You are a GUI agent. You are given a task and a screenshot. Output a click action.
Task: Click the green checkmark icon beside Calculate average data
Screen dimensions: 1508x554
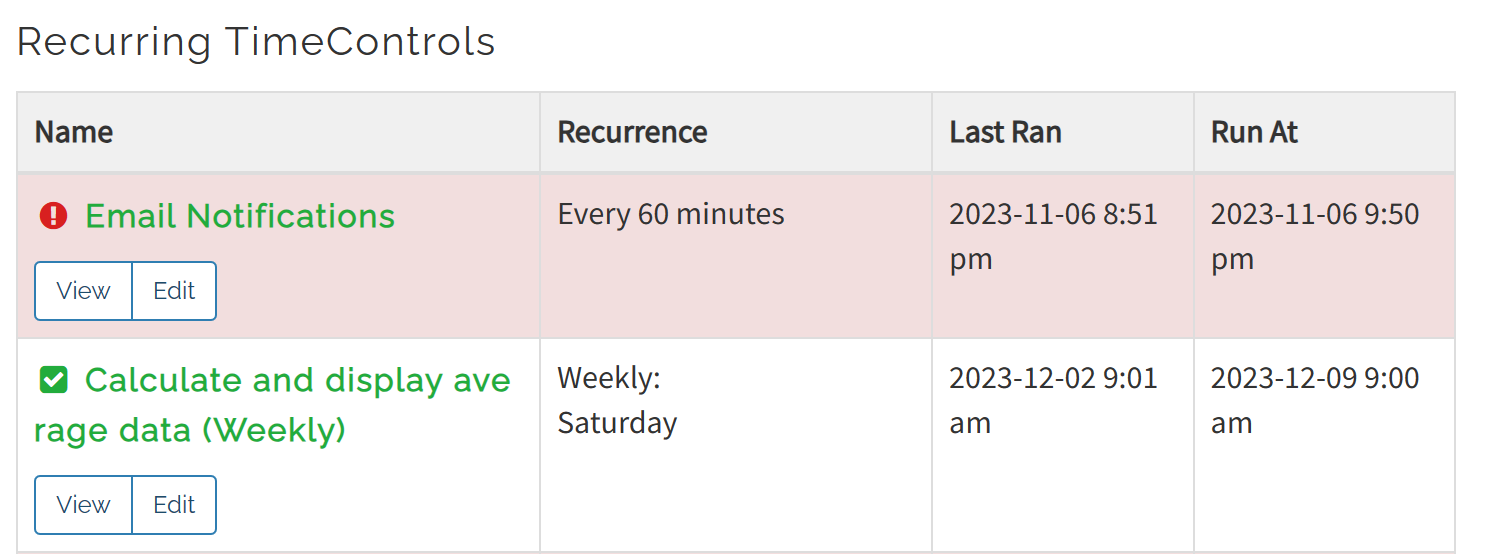[x=53, y=380]
